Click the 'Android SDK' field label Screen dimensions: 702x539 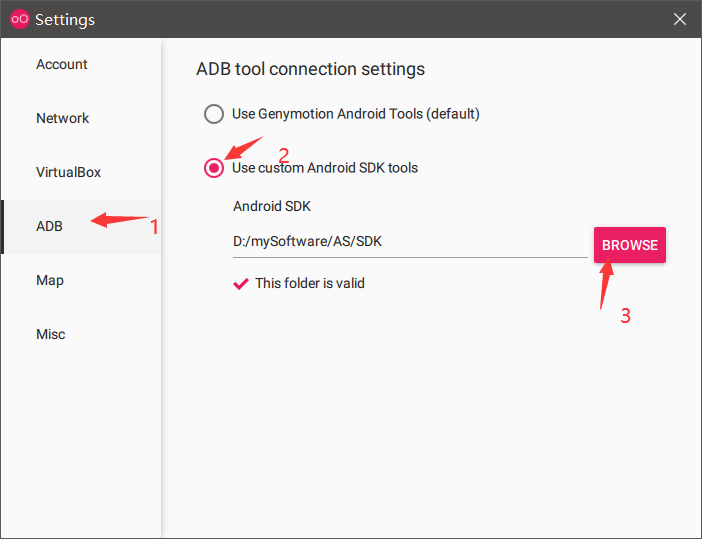(x=272, y=206)
